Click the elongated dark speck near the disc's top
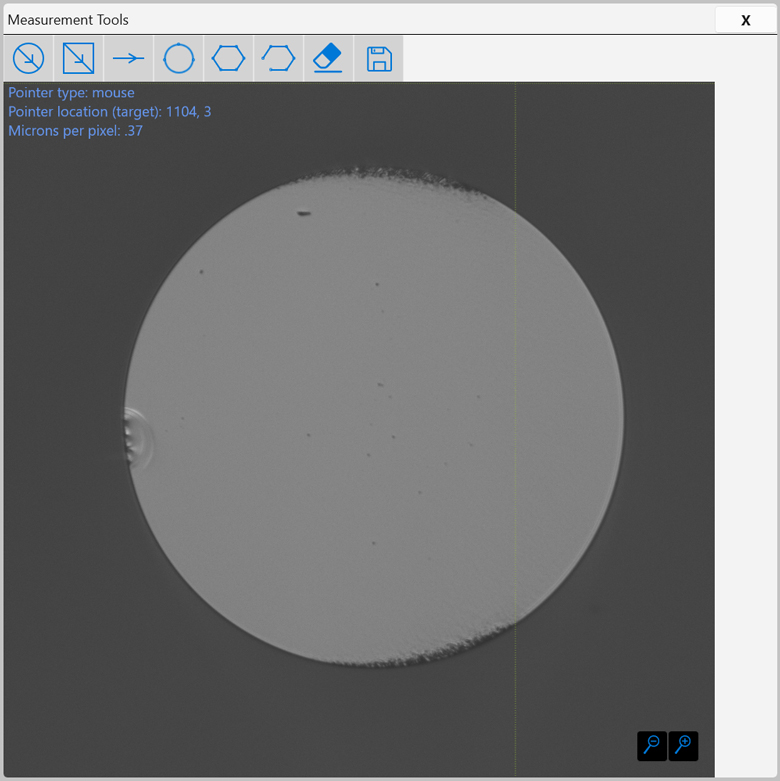780x781 pixels. tap(303, 212)
